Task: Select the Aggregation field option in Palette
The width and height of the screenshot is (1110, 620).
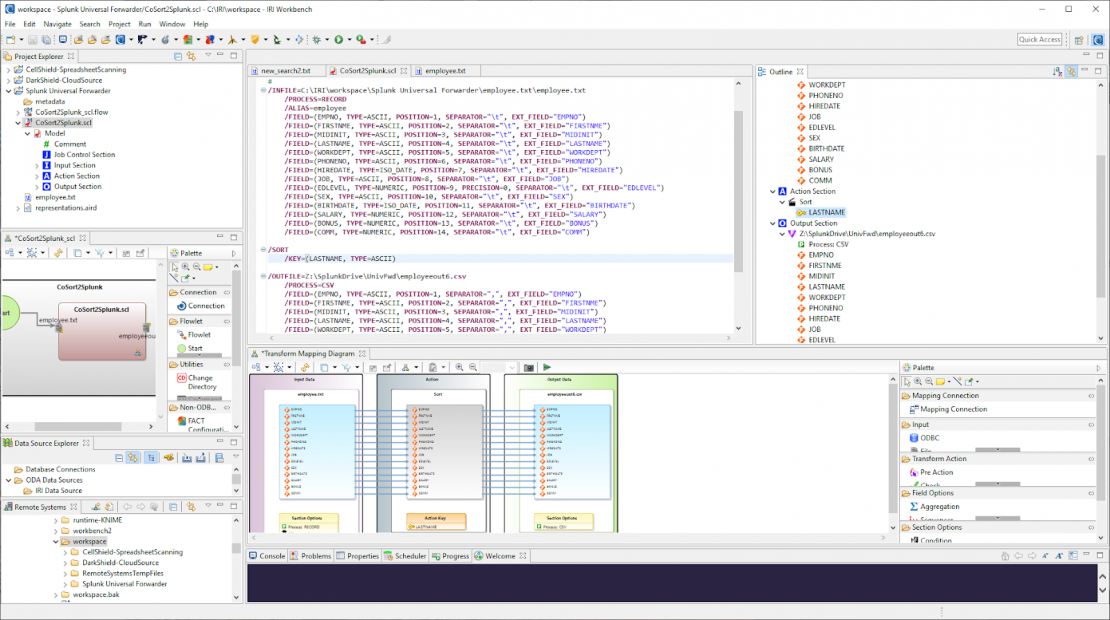Action: (934, 507)
